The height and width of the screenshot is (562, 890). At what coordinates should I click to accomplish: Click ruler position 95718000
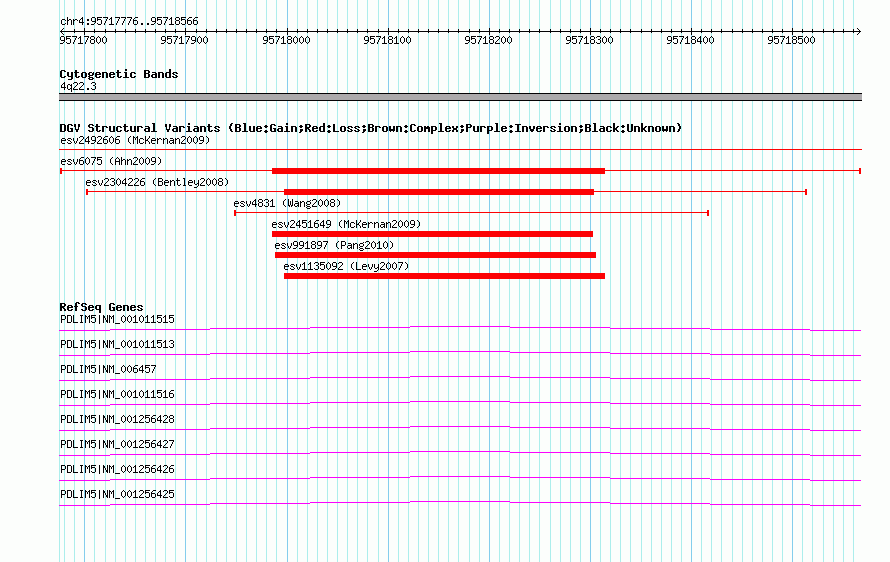pyautogui.click(x=286, y=40)
